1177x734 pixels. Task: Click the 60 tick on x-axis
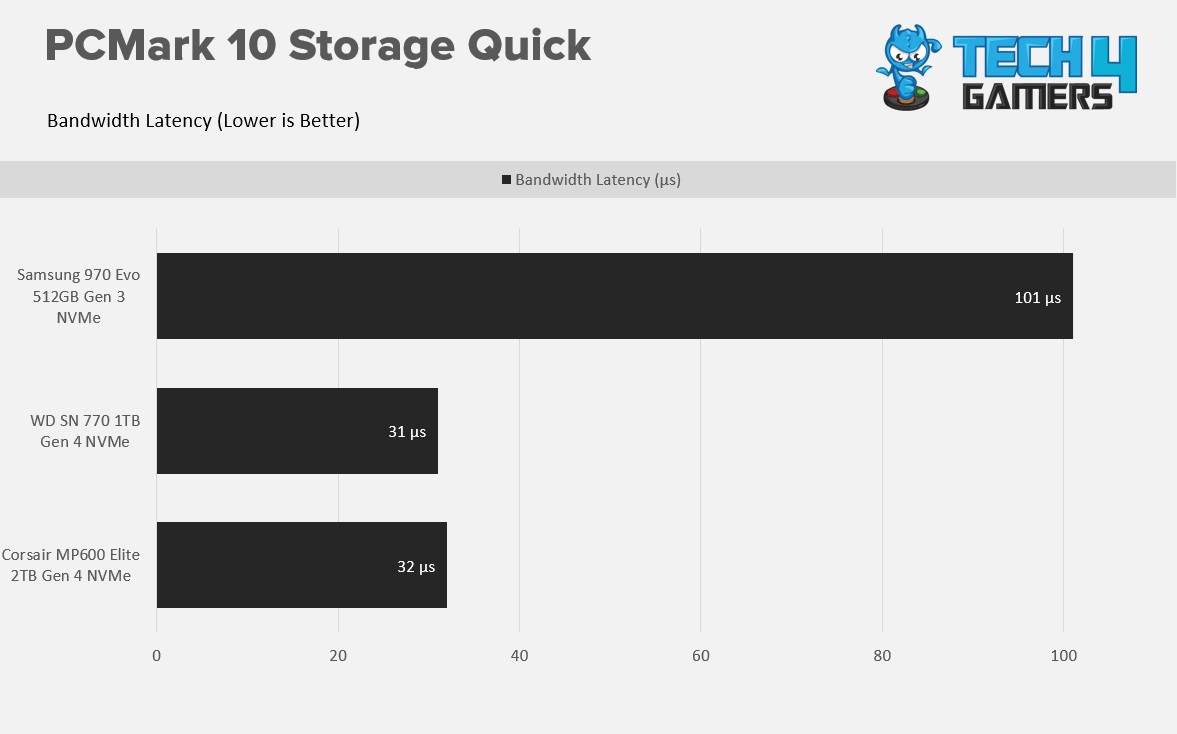coord(700,655)
